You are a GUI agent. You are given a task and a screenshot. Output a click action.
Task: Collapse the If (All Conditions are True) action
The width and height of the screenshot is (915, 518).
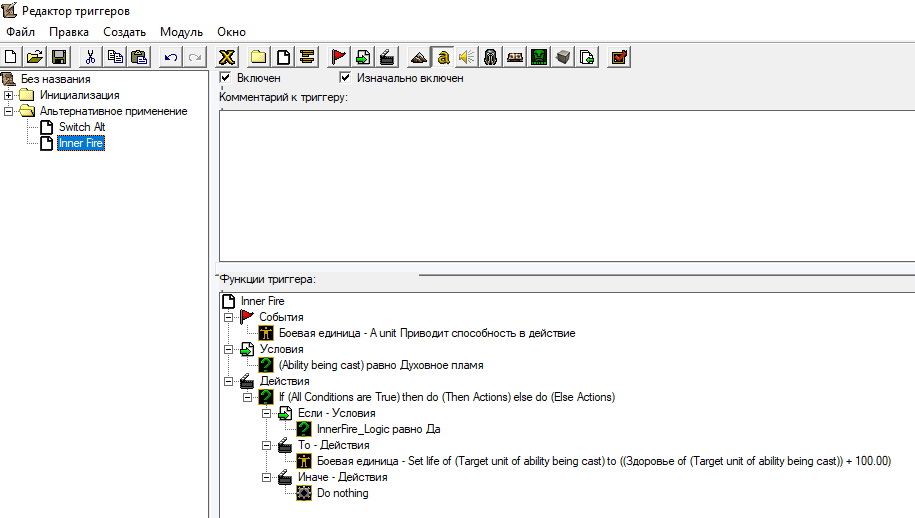coord(247,397)
